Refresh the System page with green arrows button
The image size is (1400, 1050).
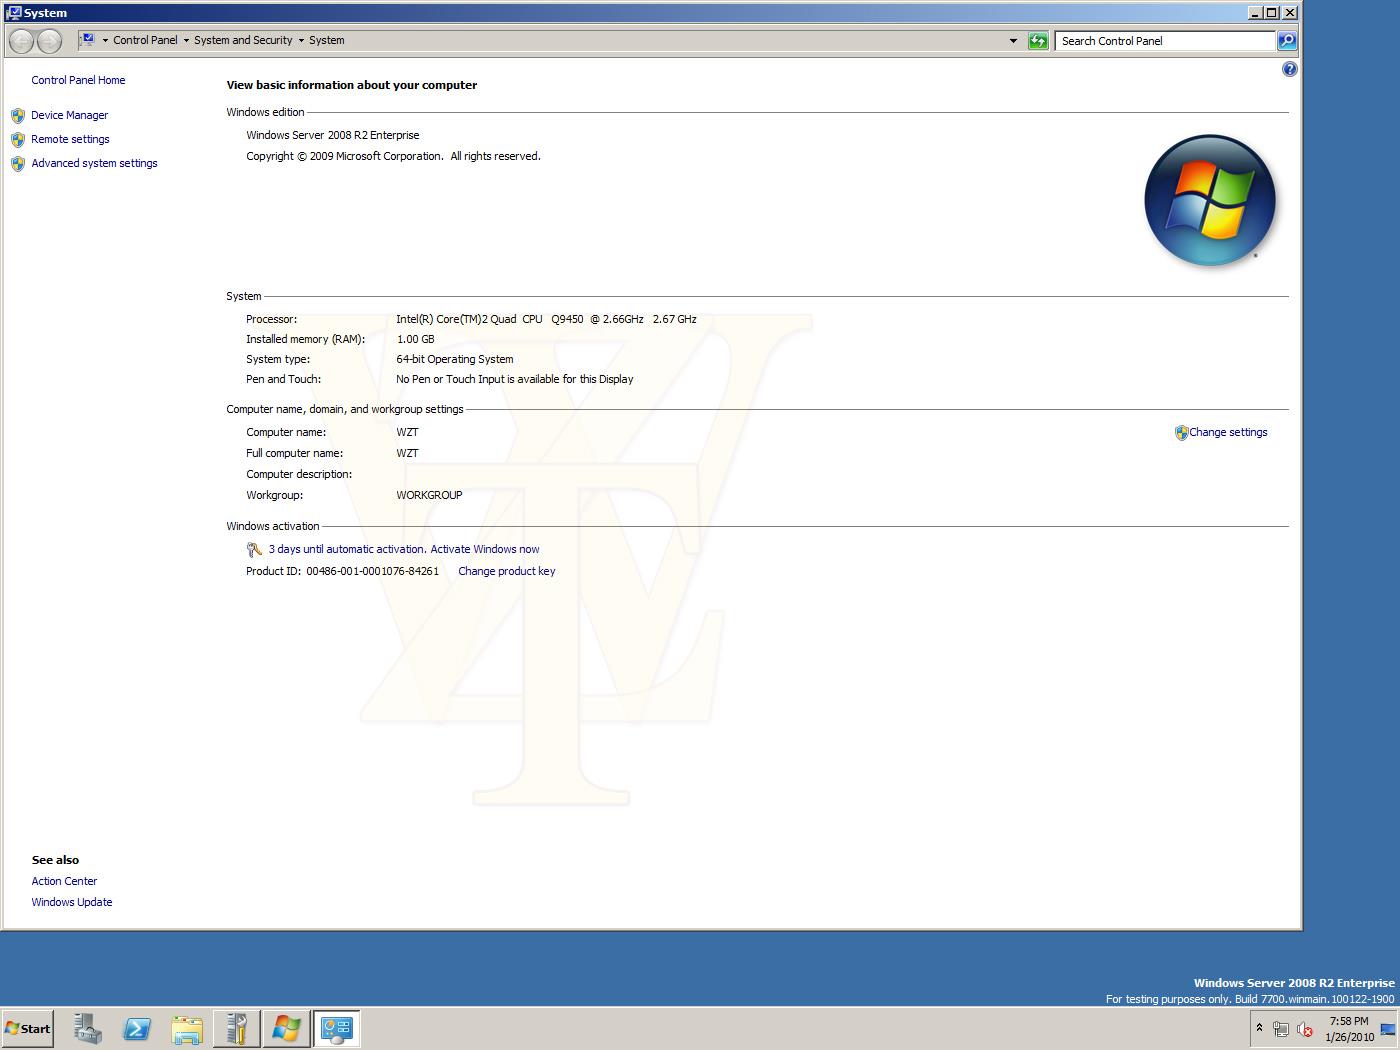[x=1038, y=41]
